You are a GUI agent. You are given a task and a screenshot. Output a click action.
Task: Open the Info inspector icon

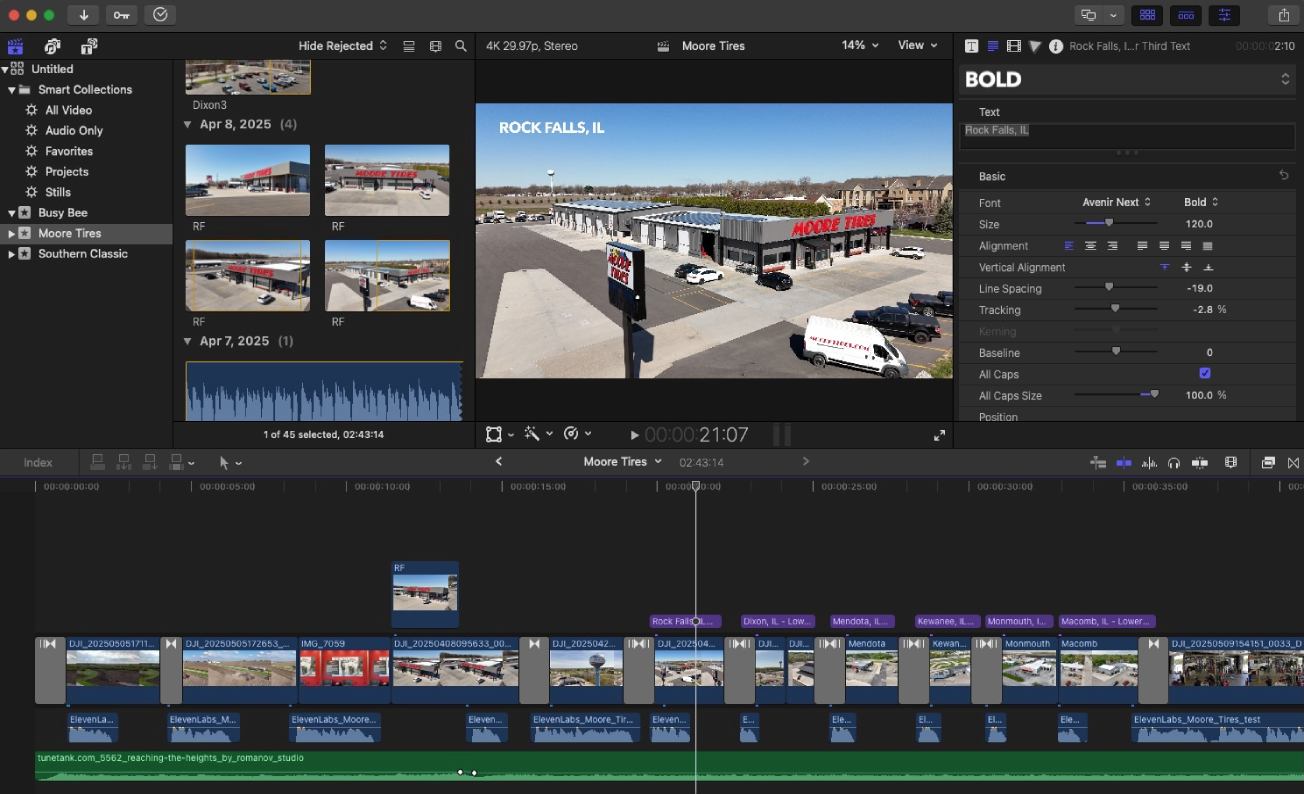tap(1056, 46)
